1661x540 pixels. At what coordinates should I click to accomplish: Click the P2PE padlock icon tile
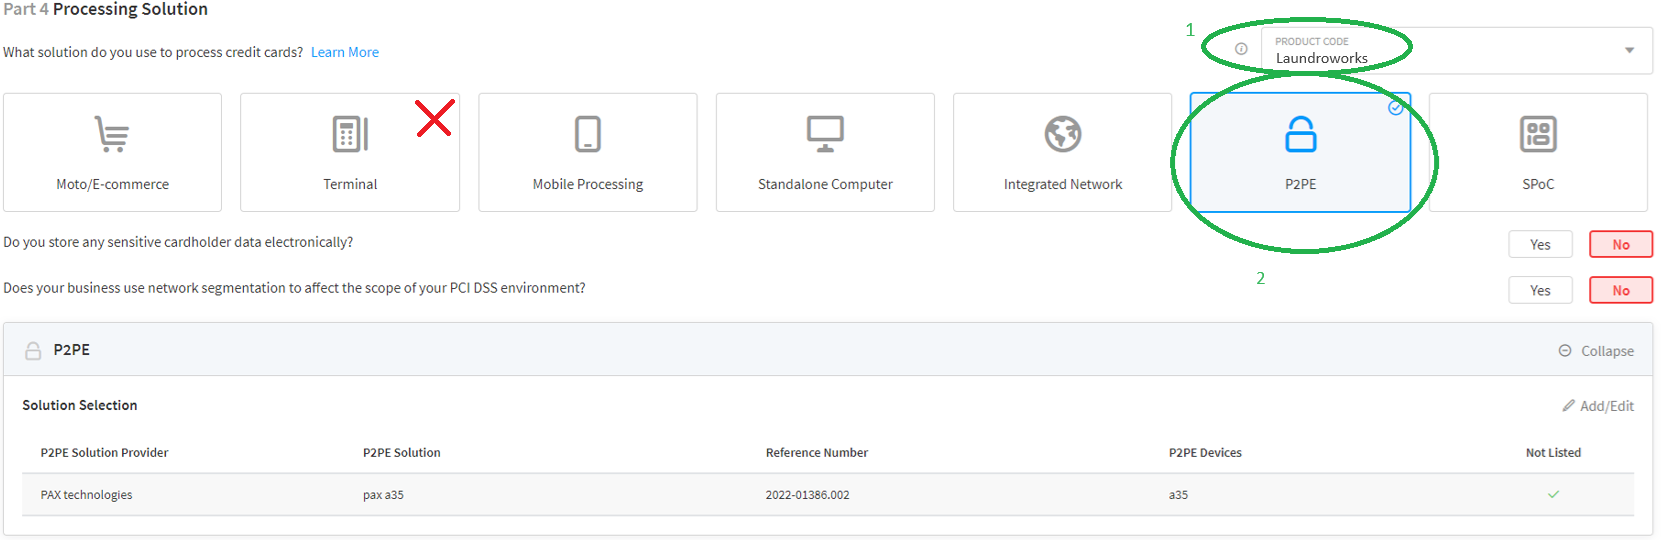[x=1300, y=152]
